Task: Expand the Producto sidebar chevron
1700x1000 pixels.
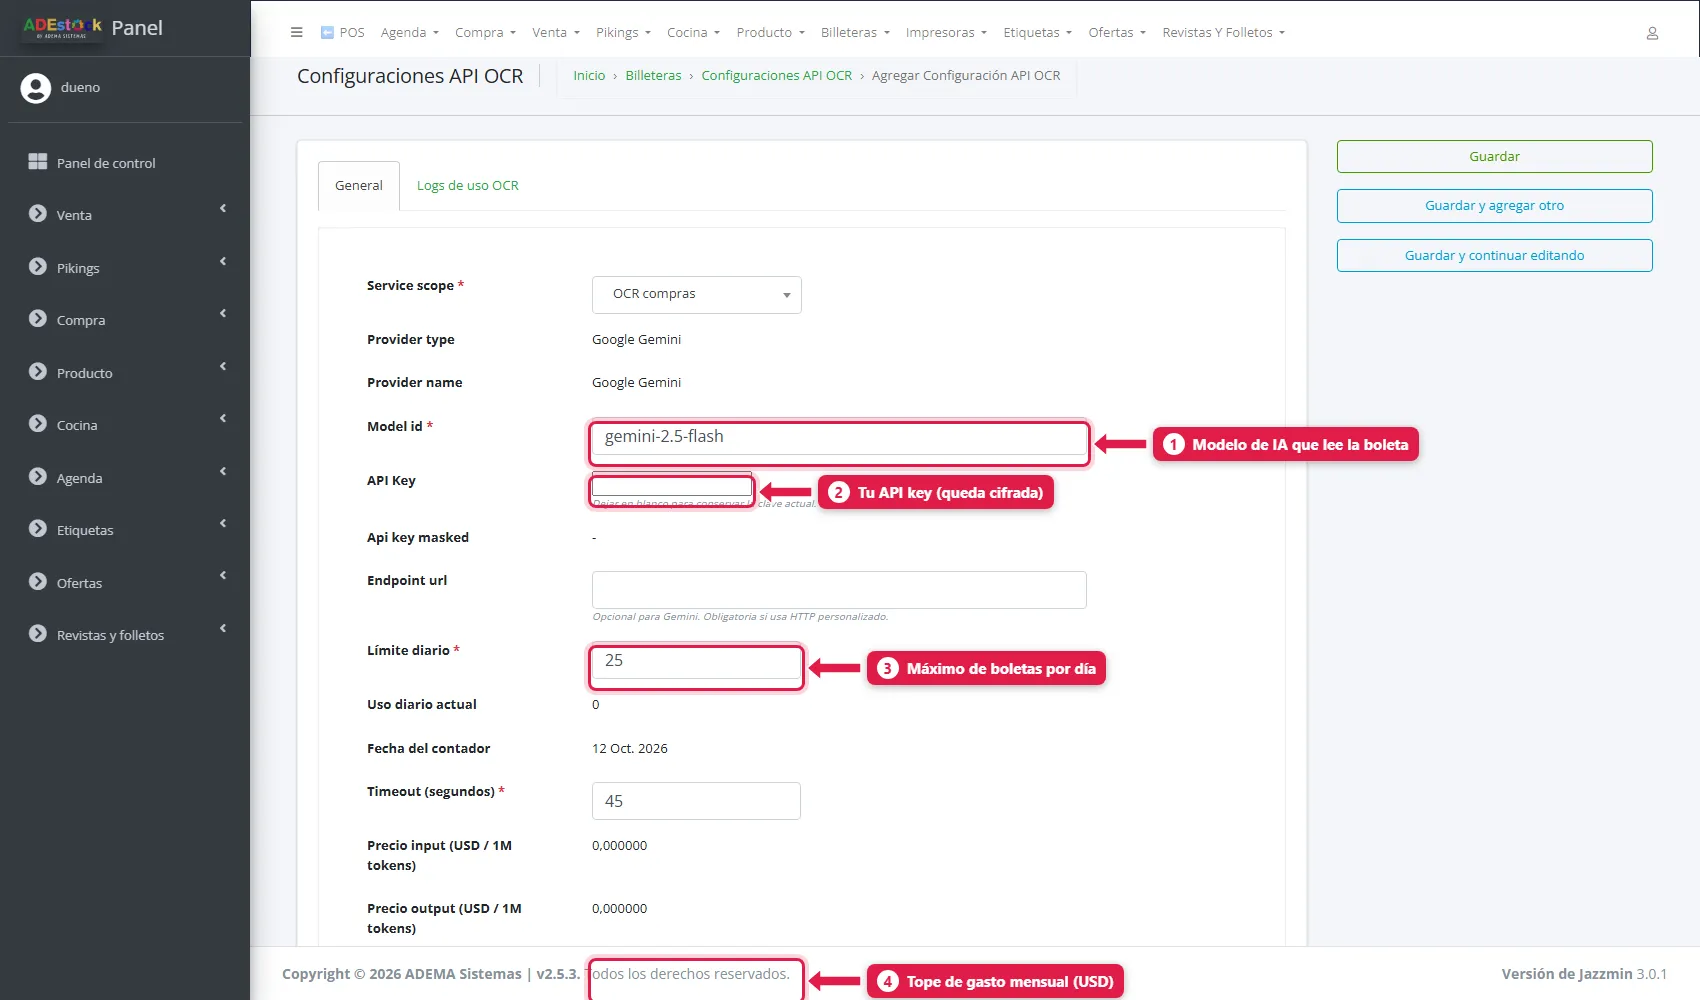Action: pos(223,367)
